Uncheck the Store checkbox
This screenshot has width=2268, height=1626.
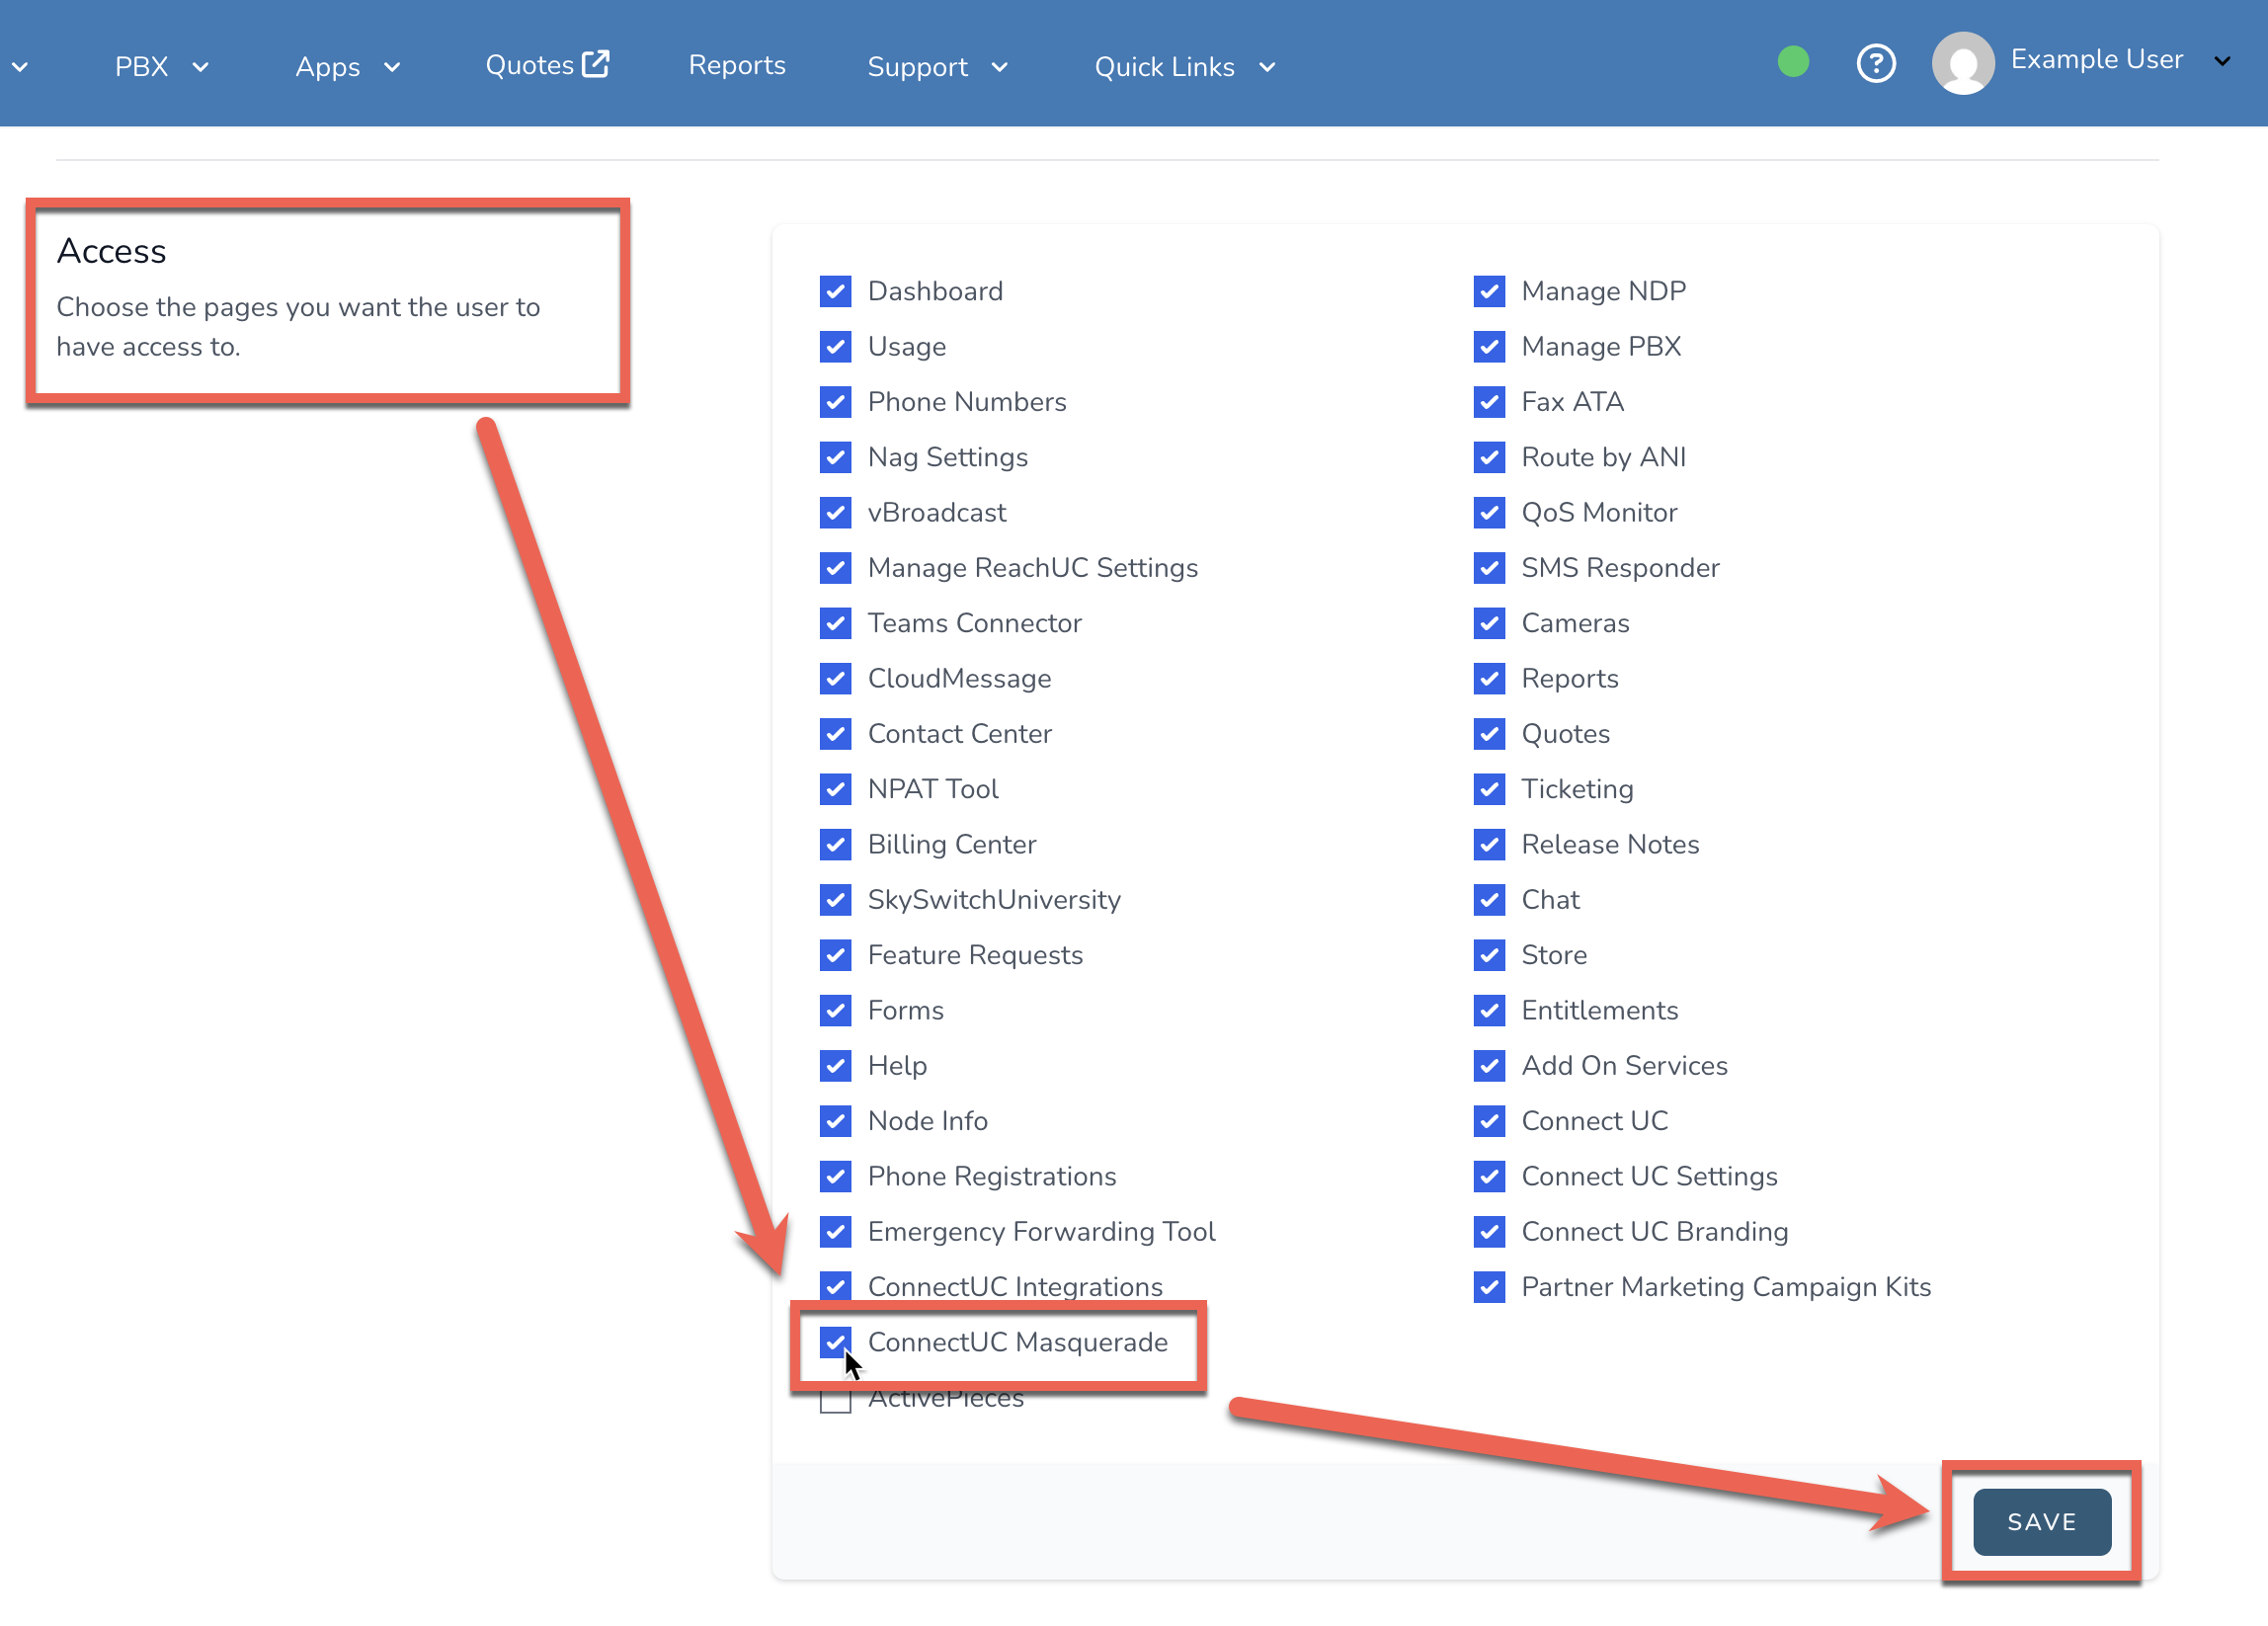click(1489, 955)
